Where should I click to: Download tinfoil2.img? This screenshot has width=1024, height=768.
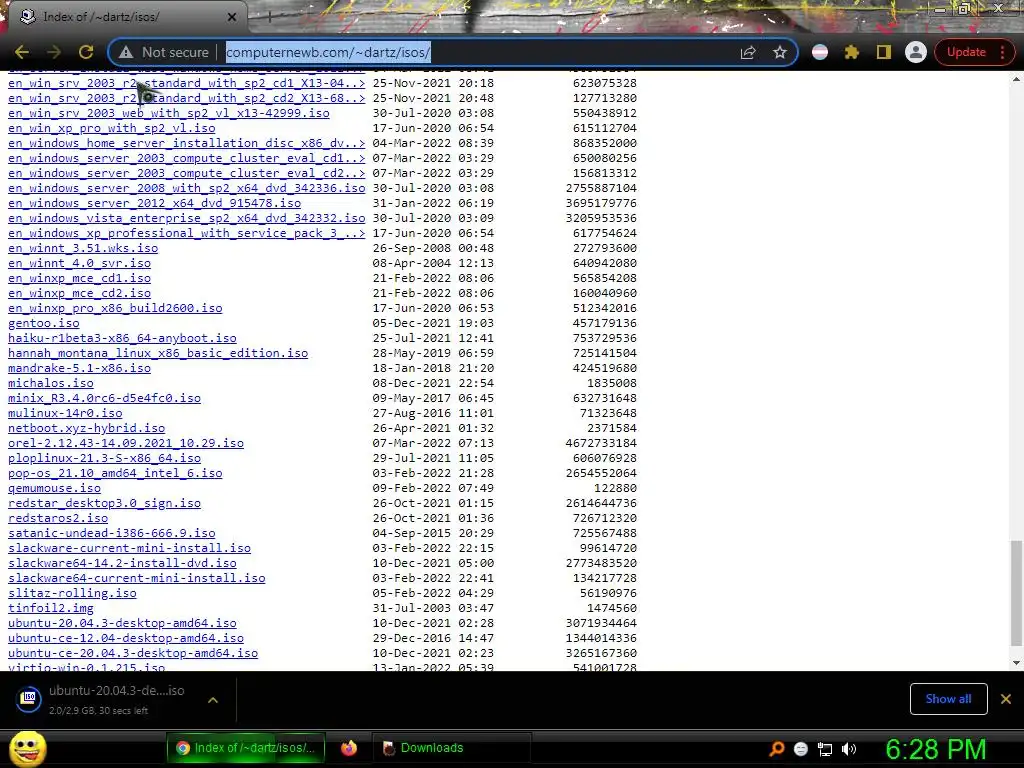coord(50,608)
